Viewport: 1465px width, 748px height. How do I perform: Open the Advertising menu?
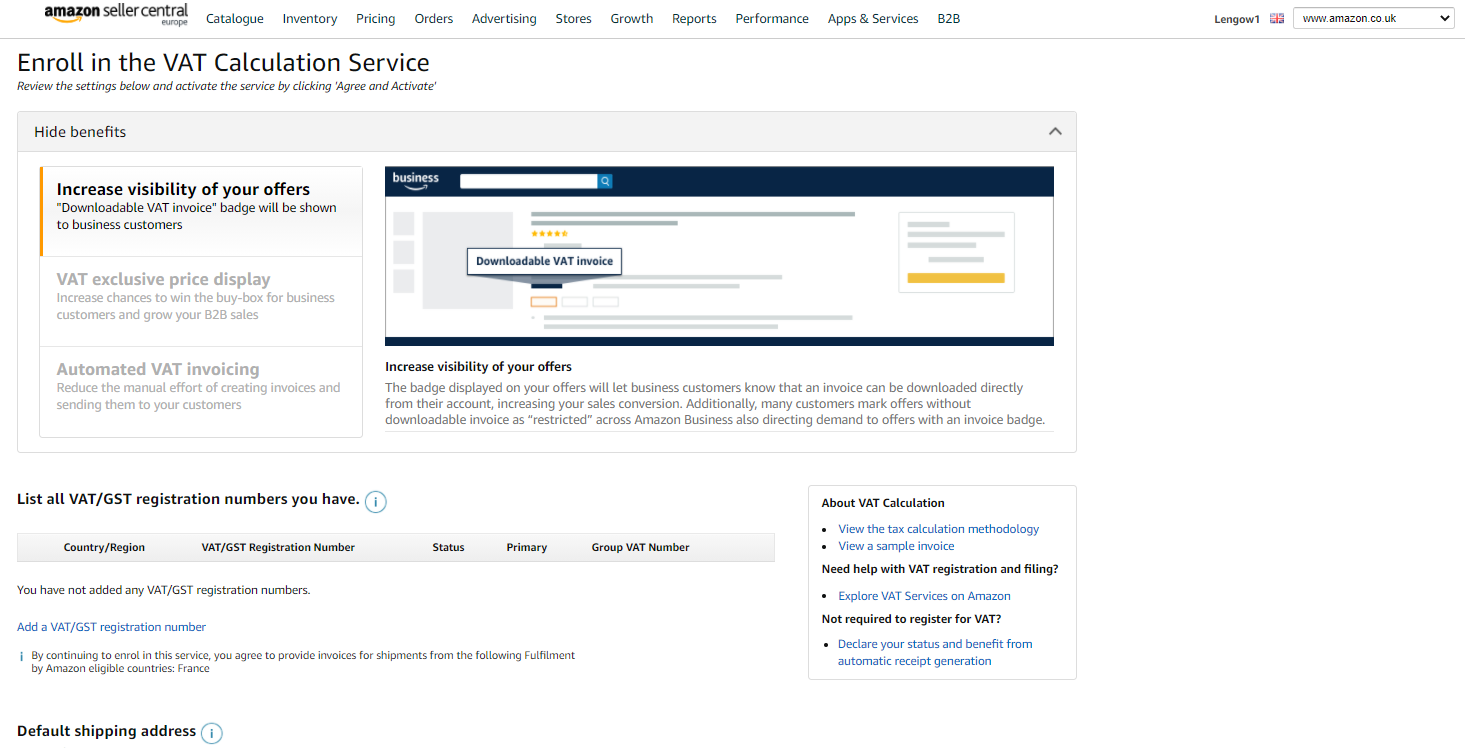pos(504,19)
